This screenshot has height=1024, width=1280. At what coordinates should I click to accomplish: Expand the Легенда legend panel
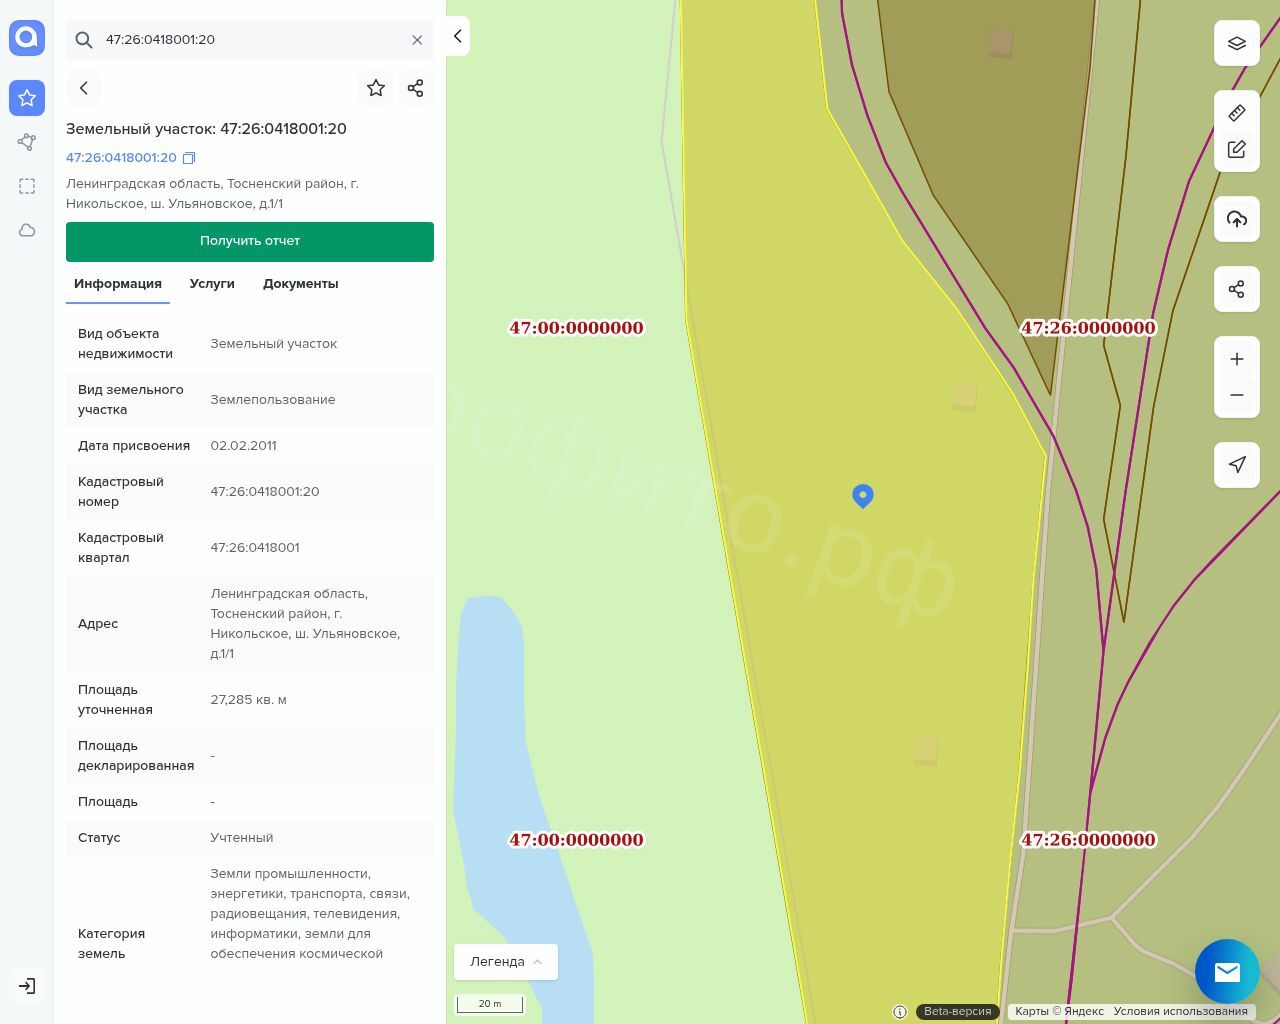[505, 961]
